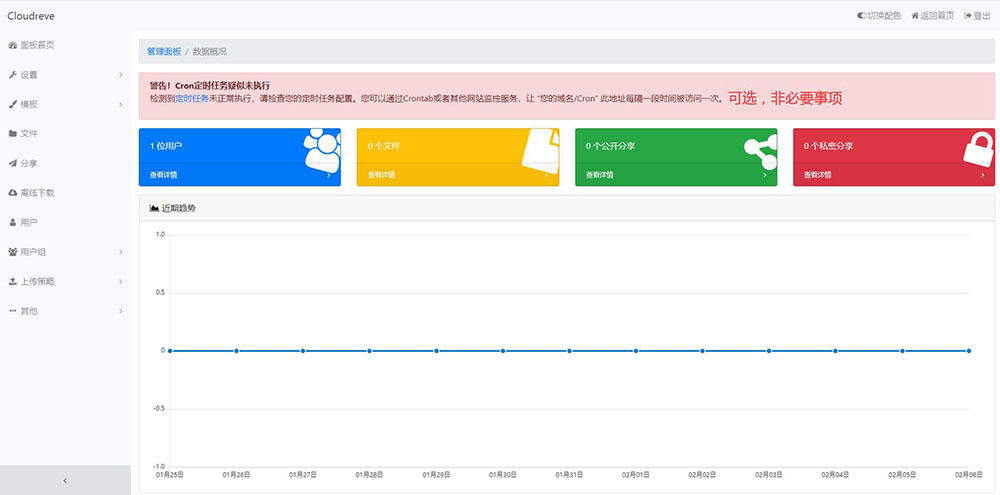Collapse the sidebar with bottom arrow
The height and width of the screenshot is (495, 1000).
65,480
